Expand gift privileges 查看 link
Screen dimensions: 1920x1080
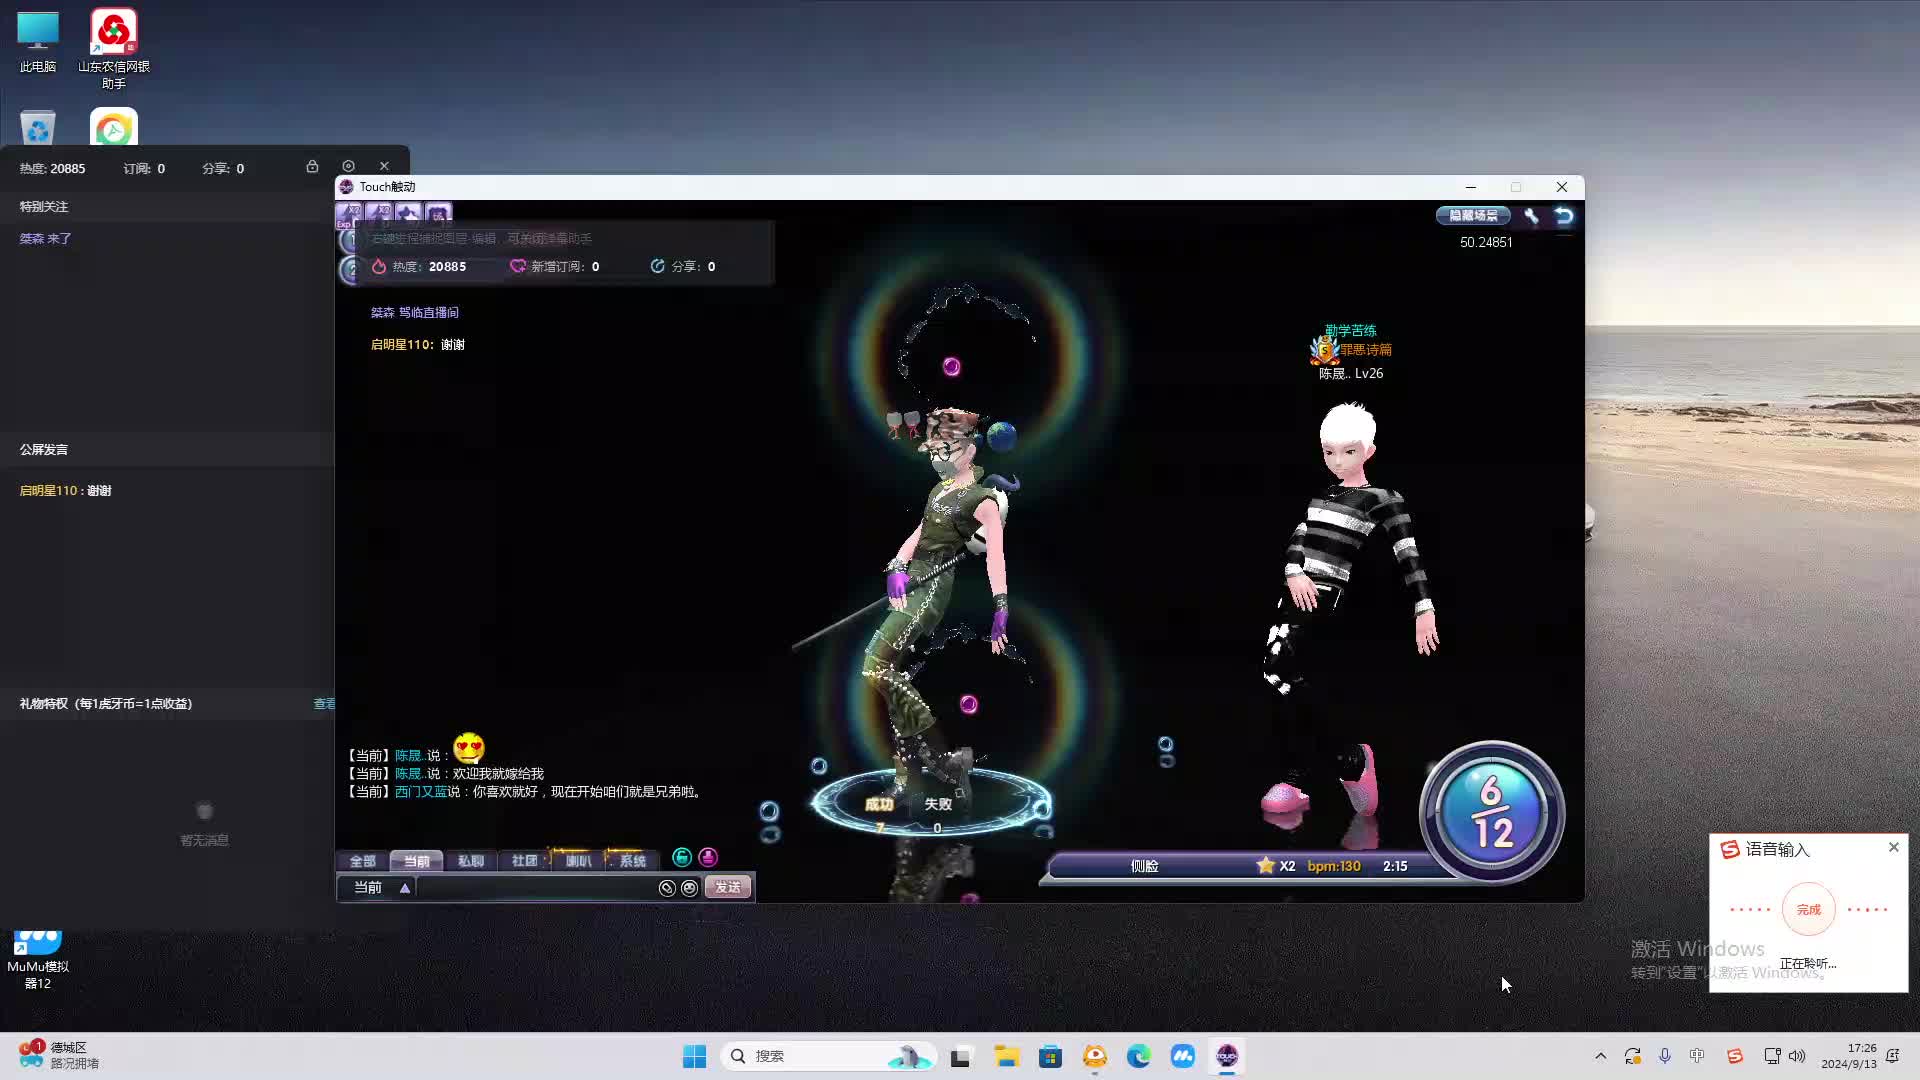click(x=324, y=704)
